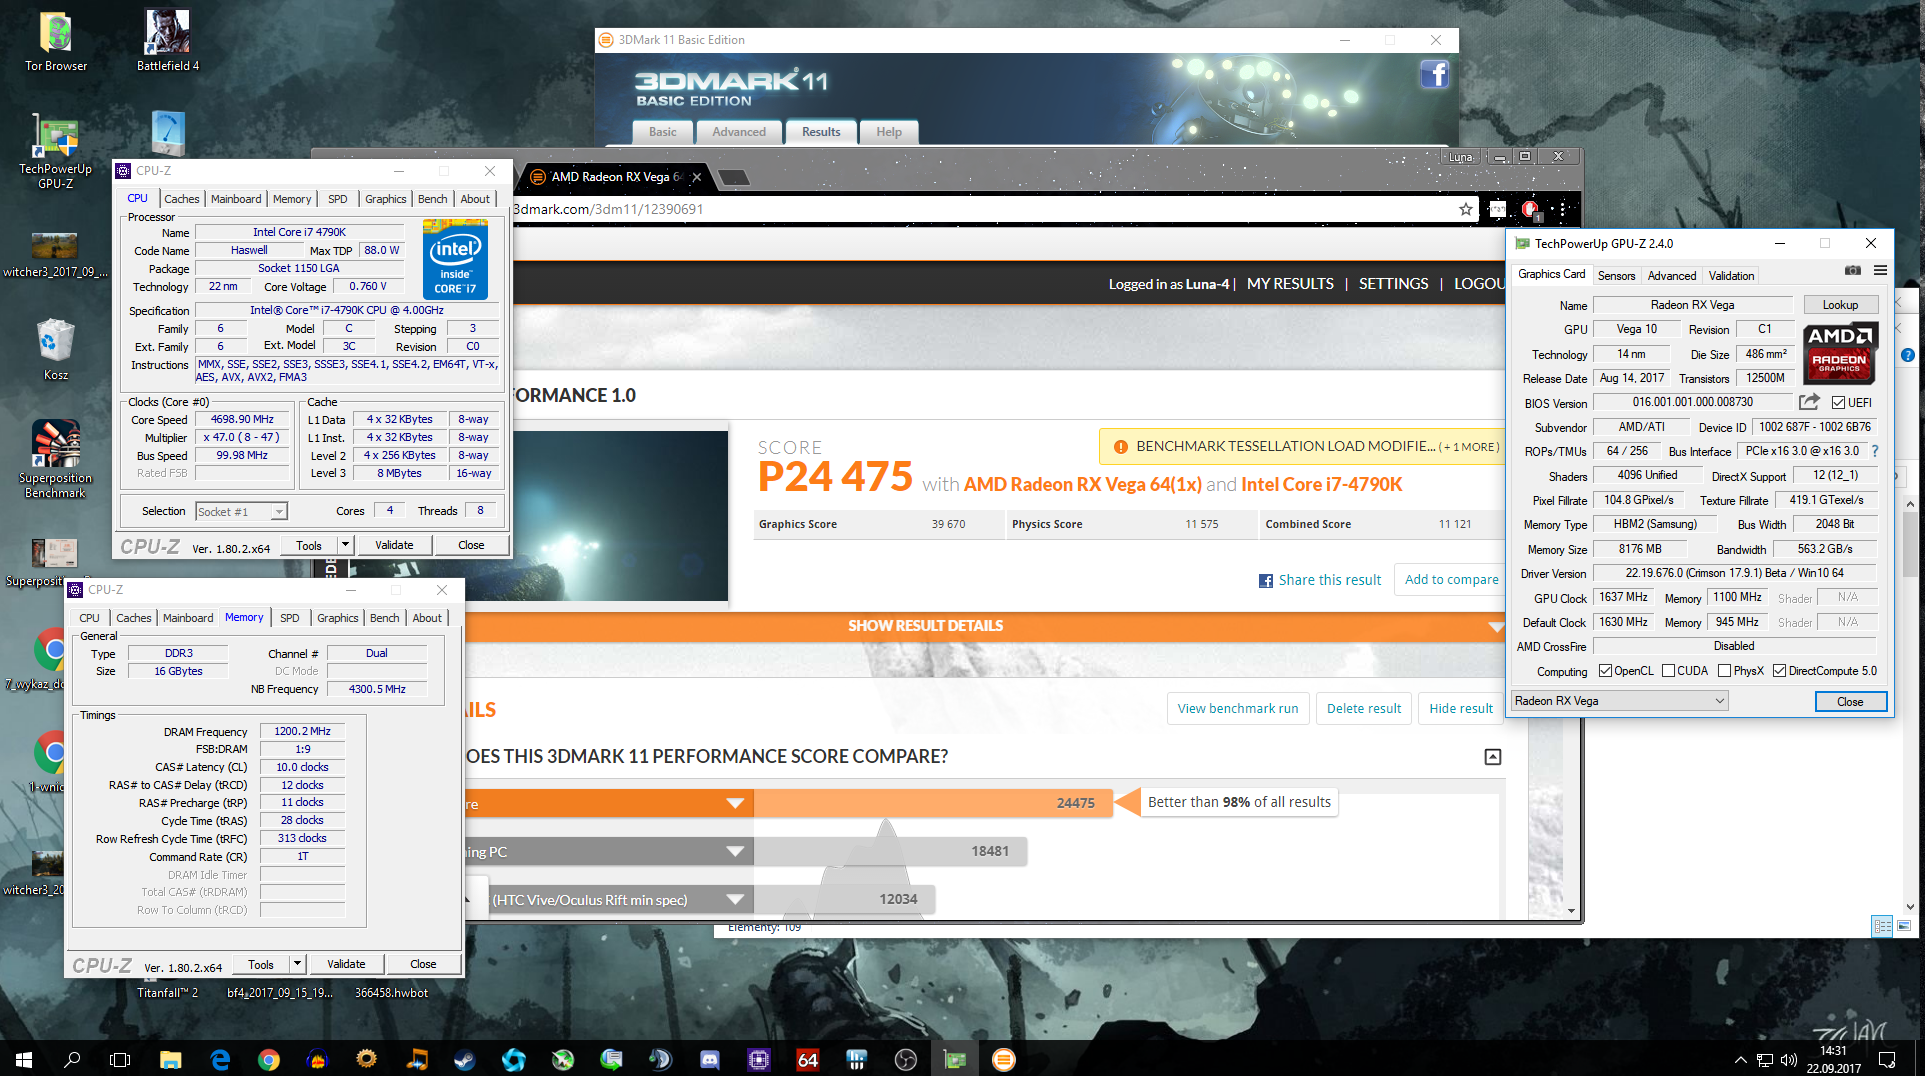
Task: Launch Microsoft Edge from the taskbar
Action: pos(220,1059)
